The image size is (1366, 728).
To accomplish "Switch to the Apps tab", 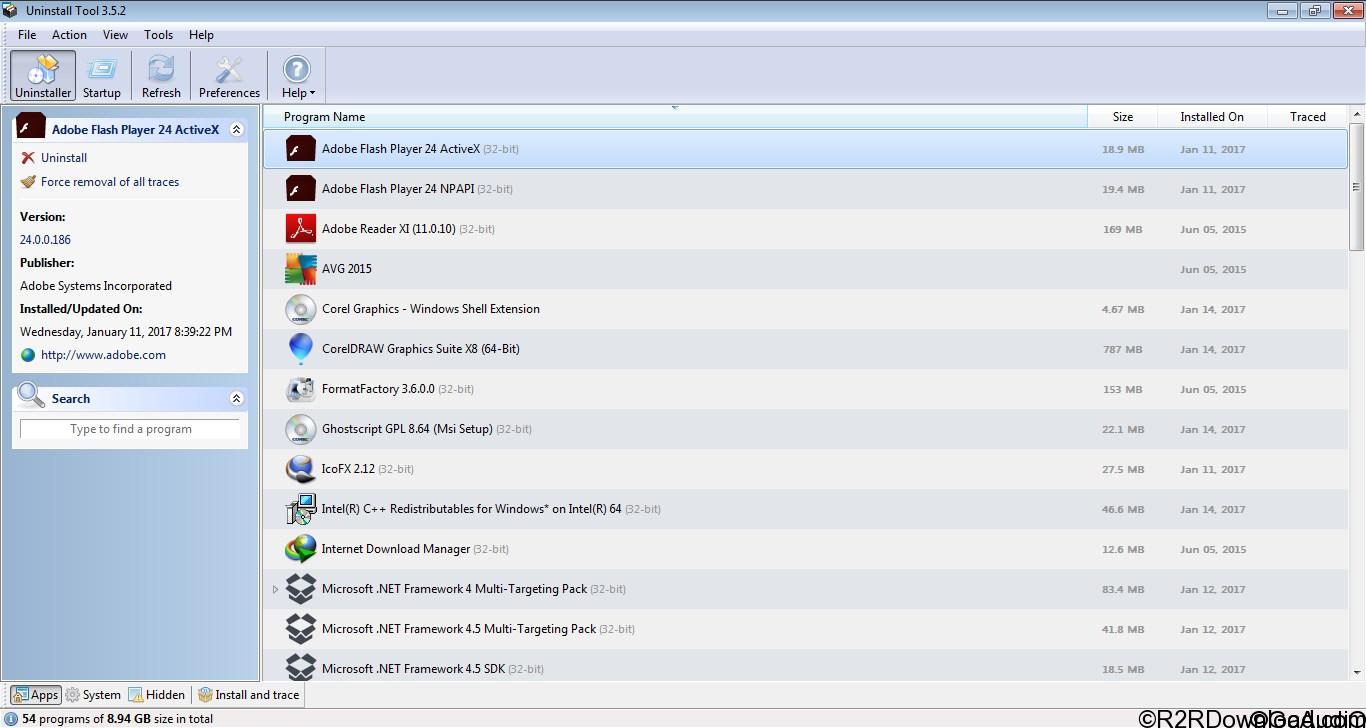I will pos(36,695).
